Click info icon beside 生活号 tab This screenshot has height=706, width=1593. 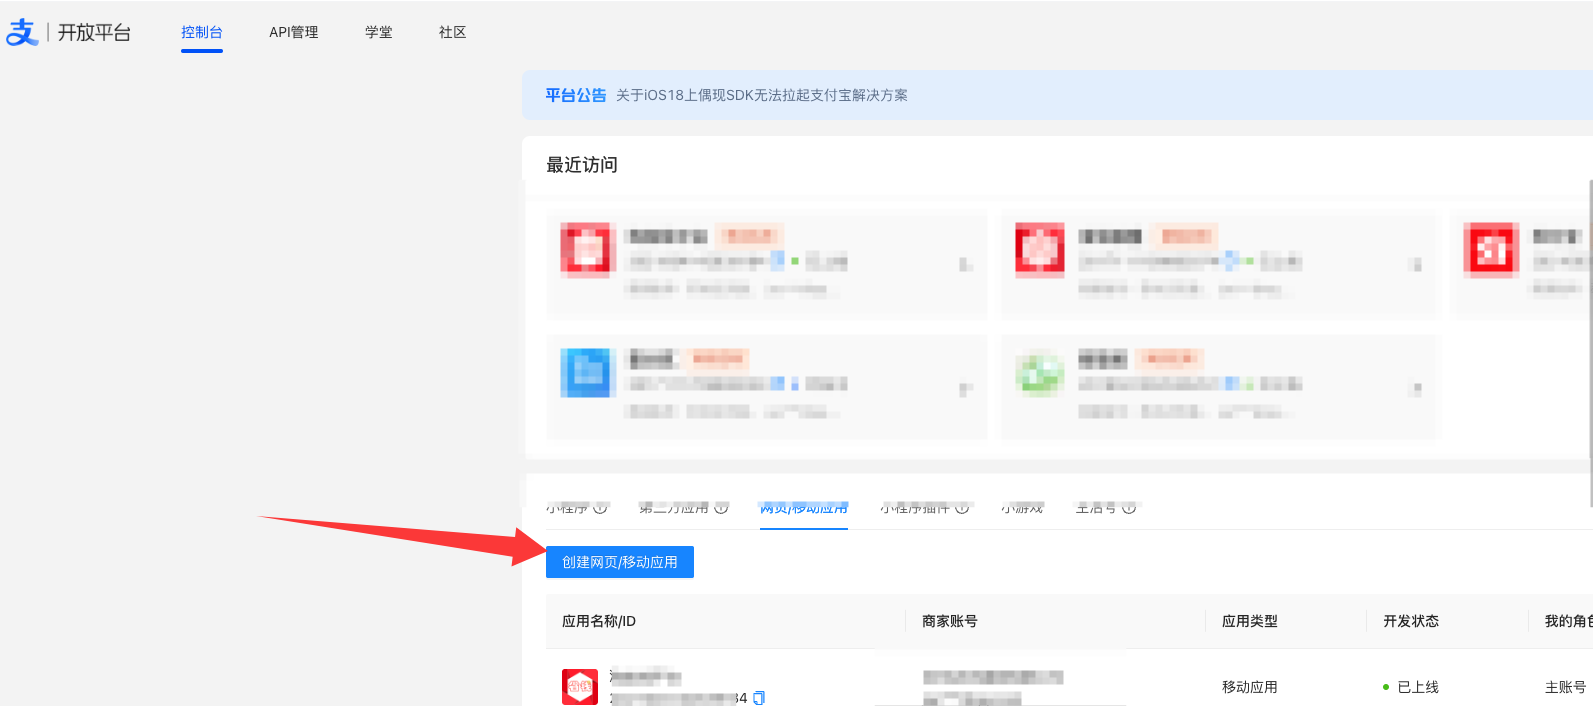click(x=1129, y=508)
